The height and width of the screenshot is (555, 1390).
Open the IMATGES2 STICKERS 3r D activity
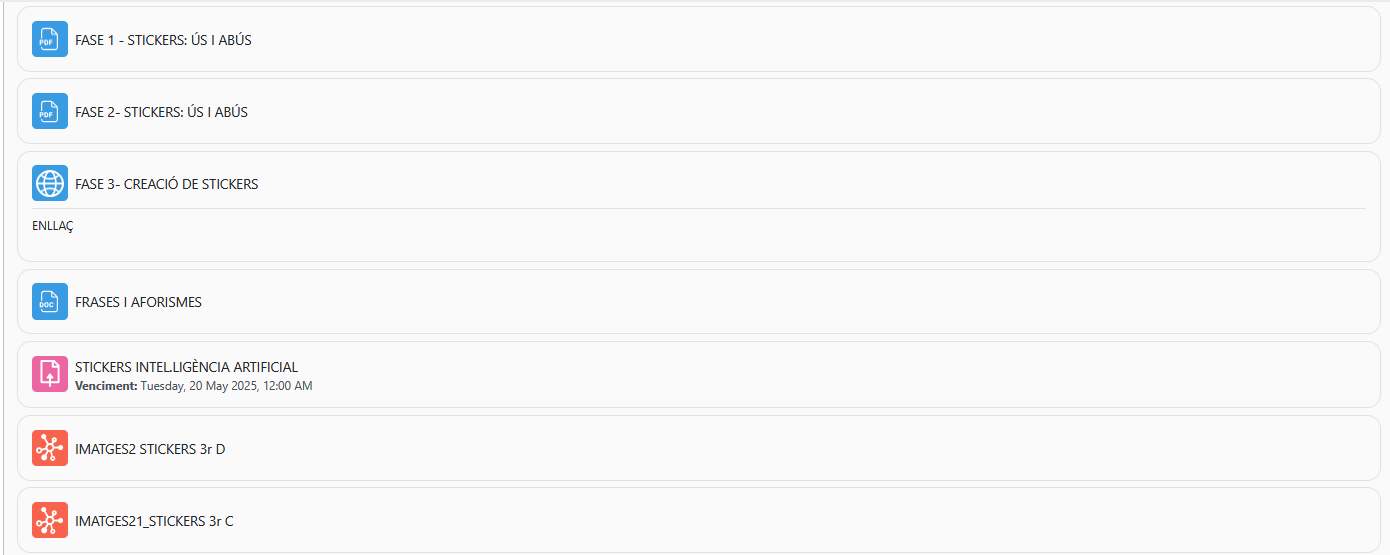point(150,449)
